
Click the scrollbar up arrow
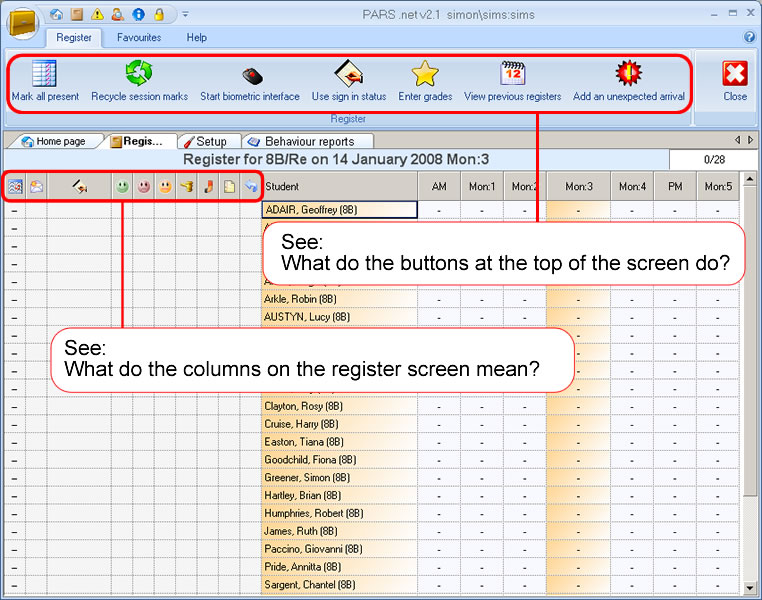750,179
